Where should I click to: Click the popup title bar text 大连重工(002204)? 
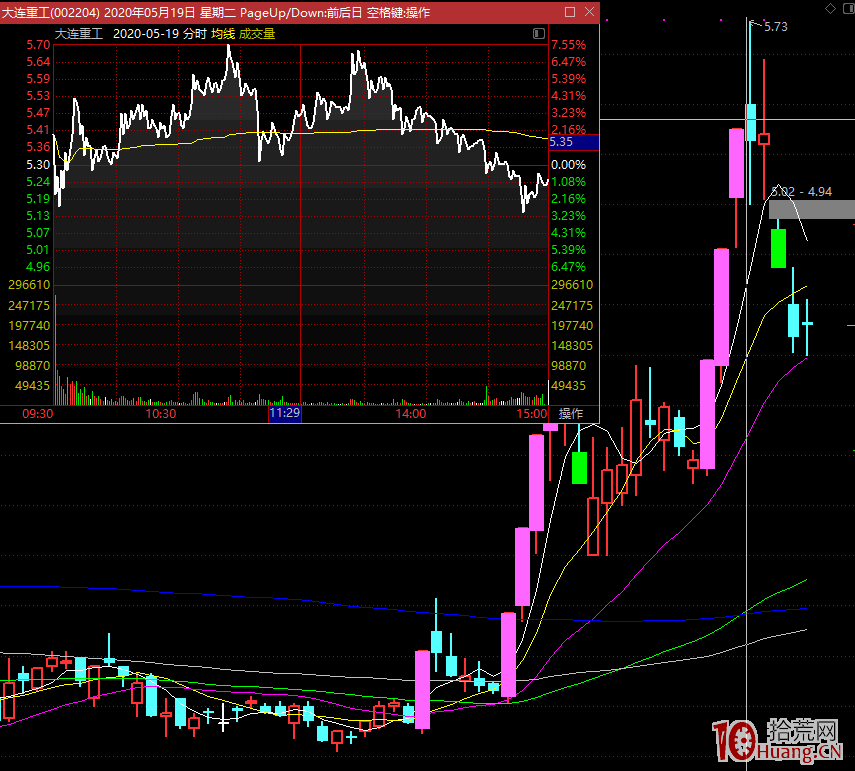50,12
